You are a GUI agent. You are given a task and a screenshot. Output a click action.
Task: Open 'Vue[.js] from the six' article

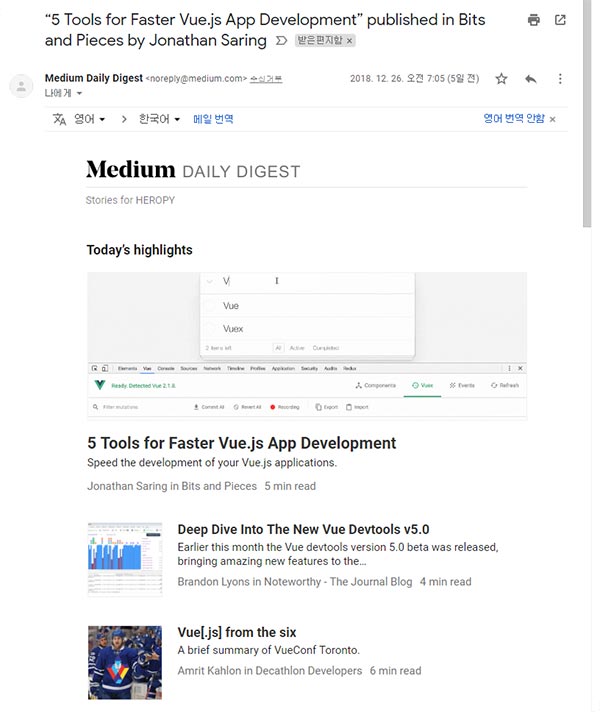237,633
